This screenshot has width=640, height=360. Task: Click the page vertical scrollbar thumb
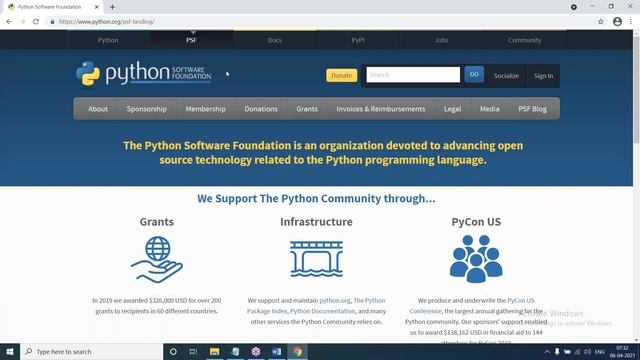click(636, 90)
